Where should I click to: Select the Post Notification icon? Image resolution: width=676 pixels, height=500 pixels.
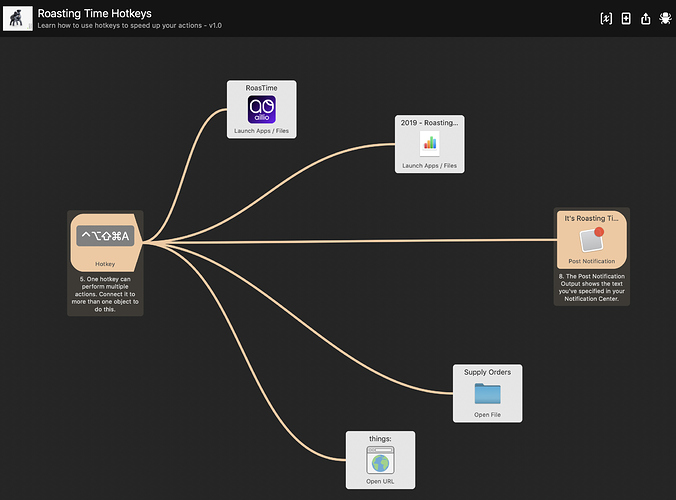(590, 240)
